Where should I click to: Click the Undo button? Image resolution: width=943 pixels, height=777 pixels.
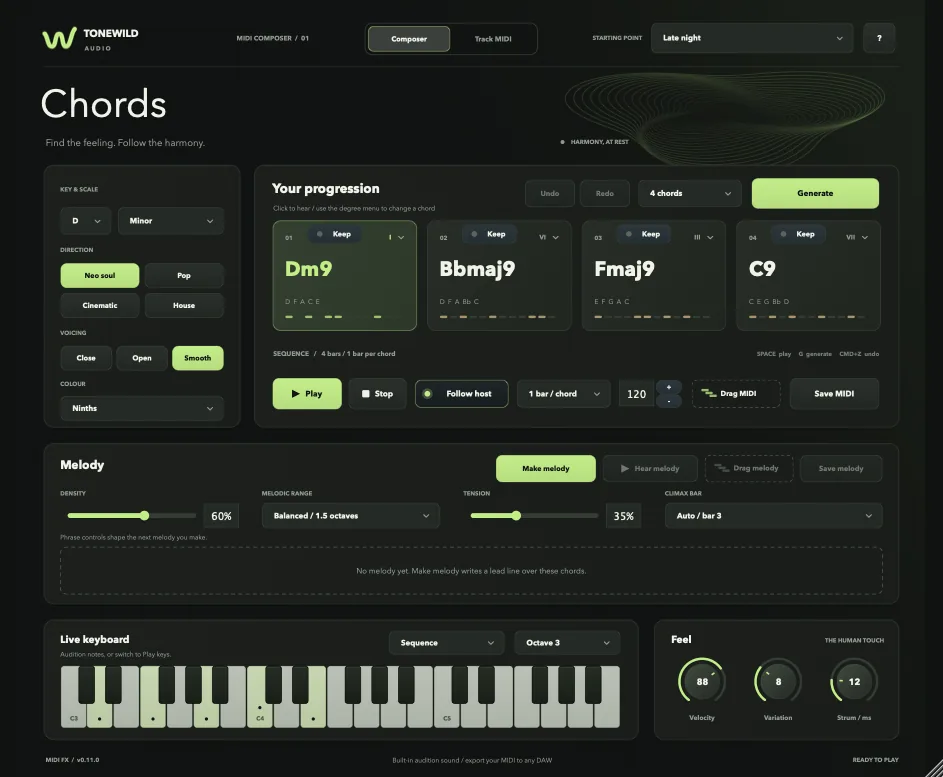click(x=550, y=193)
